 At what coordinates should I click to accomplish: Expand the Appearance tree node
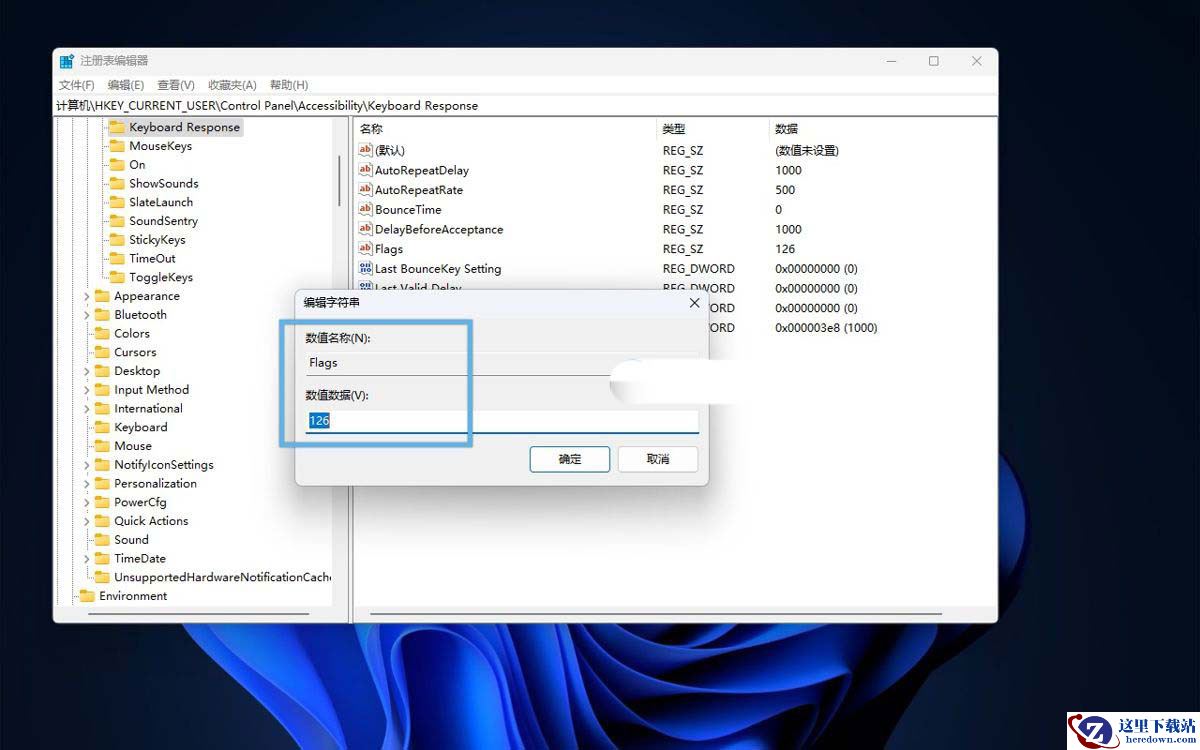[x=87, y=296]
